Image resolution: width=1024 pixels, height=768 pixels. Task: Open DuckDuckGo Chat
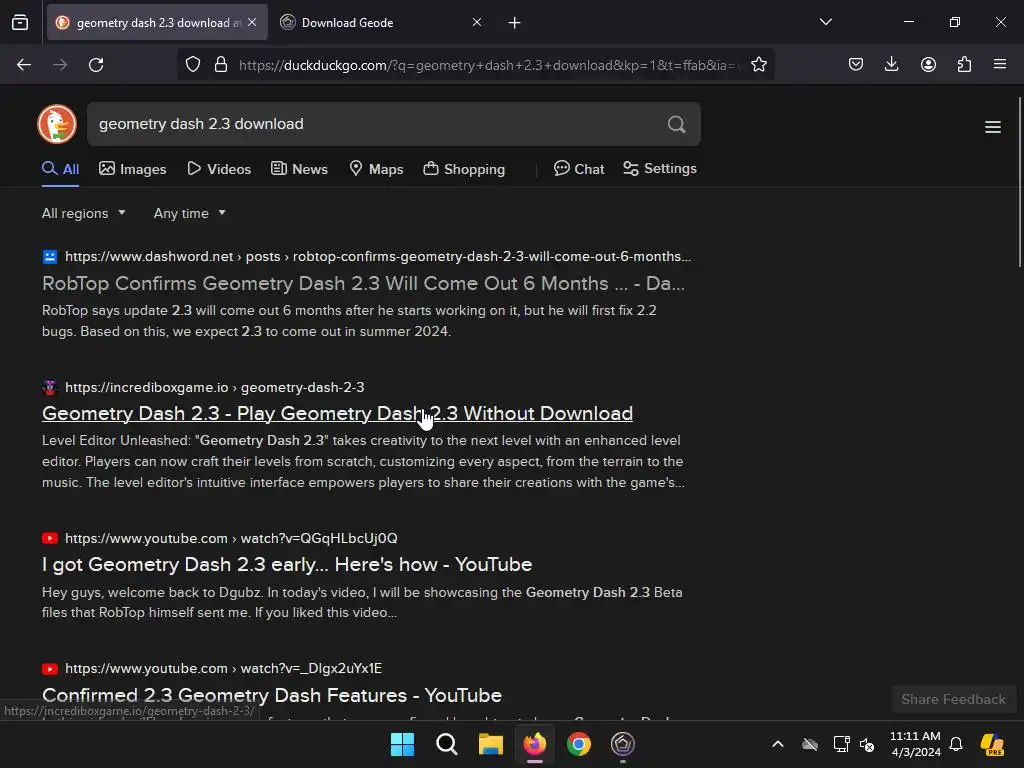pyautogui.click(x=579, y=169)
